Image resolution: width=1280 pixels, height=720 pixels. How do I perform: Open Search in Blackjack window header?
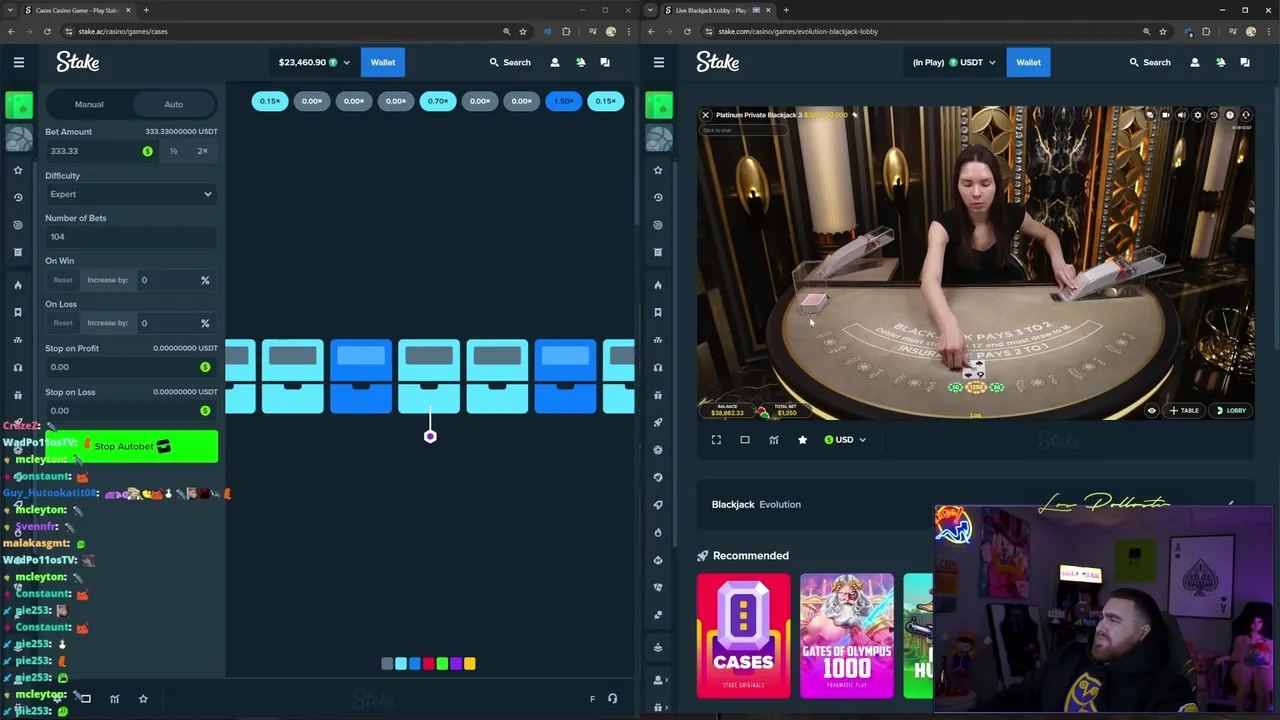pyautogui.click(x=1151, y=62)
